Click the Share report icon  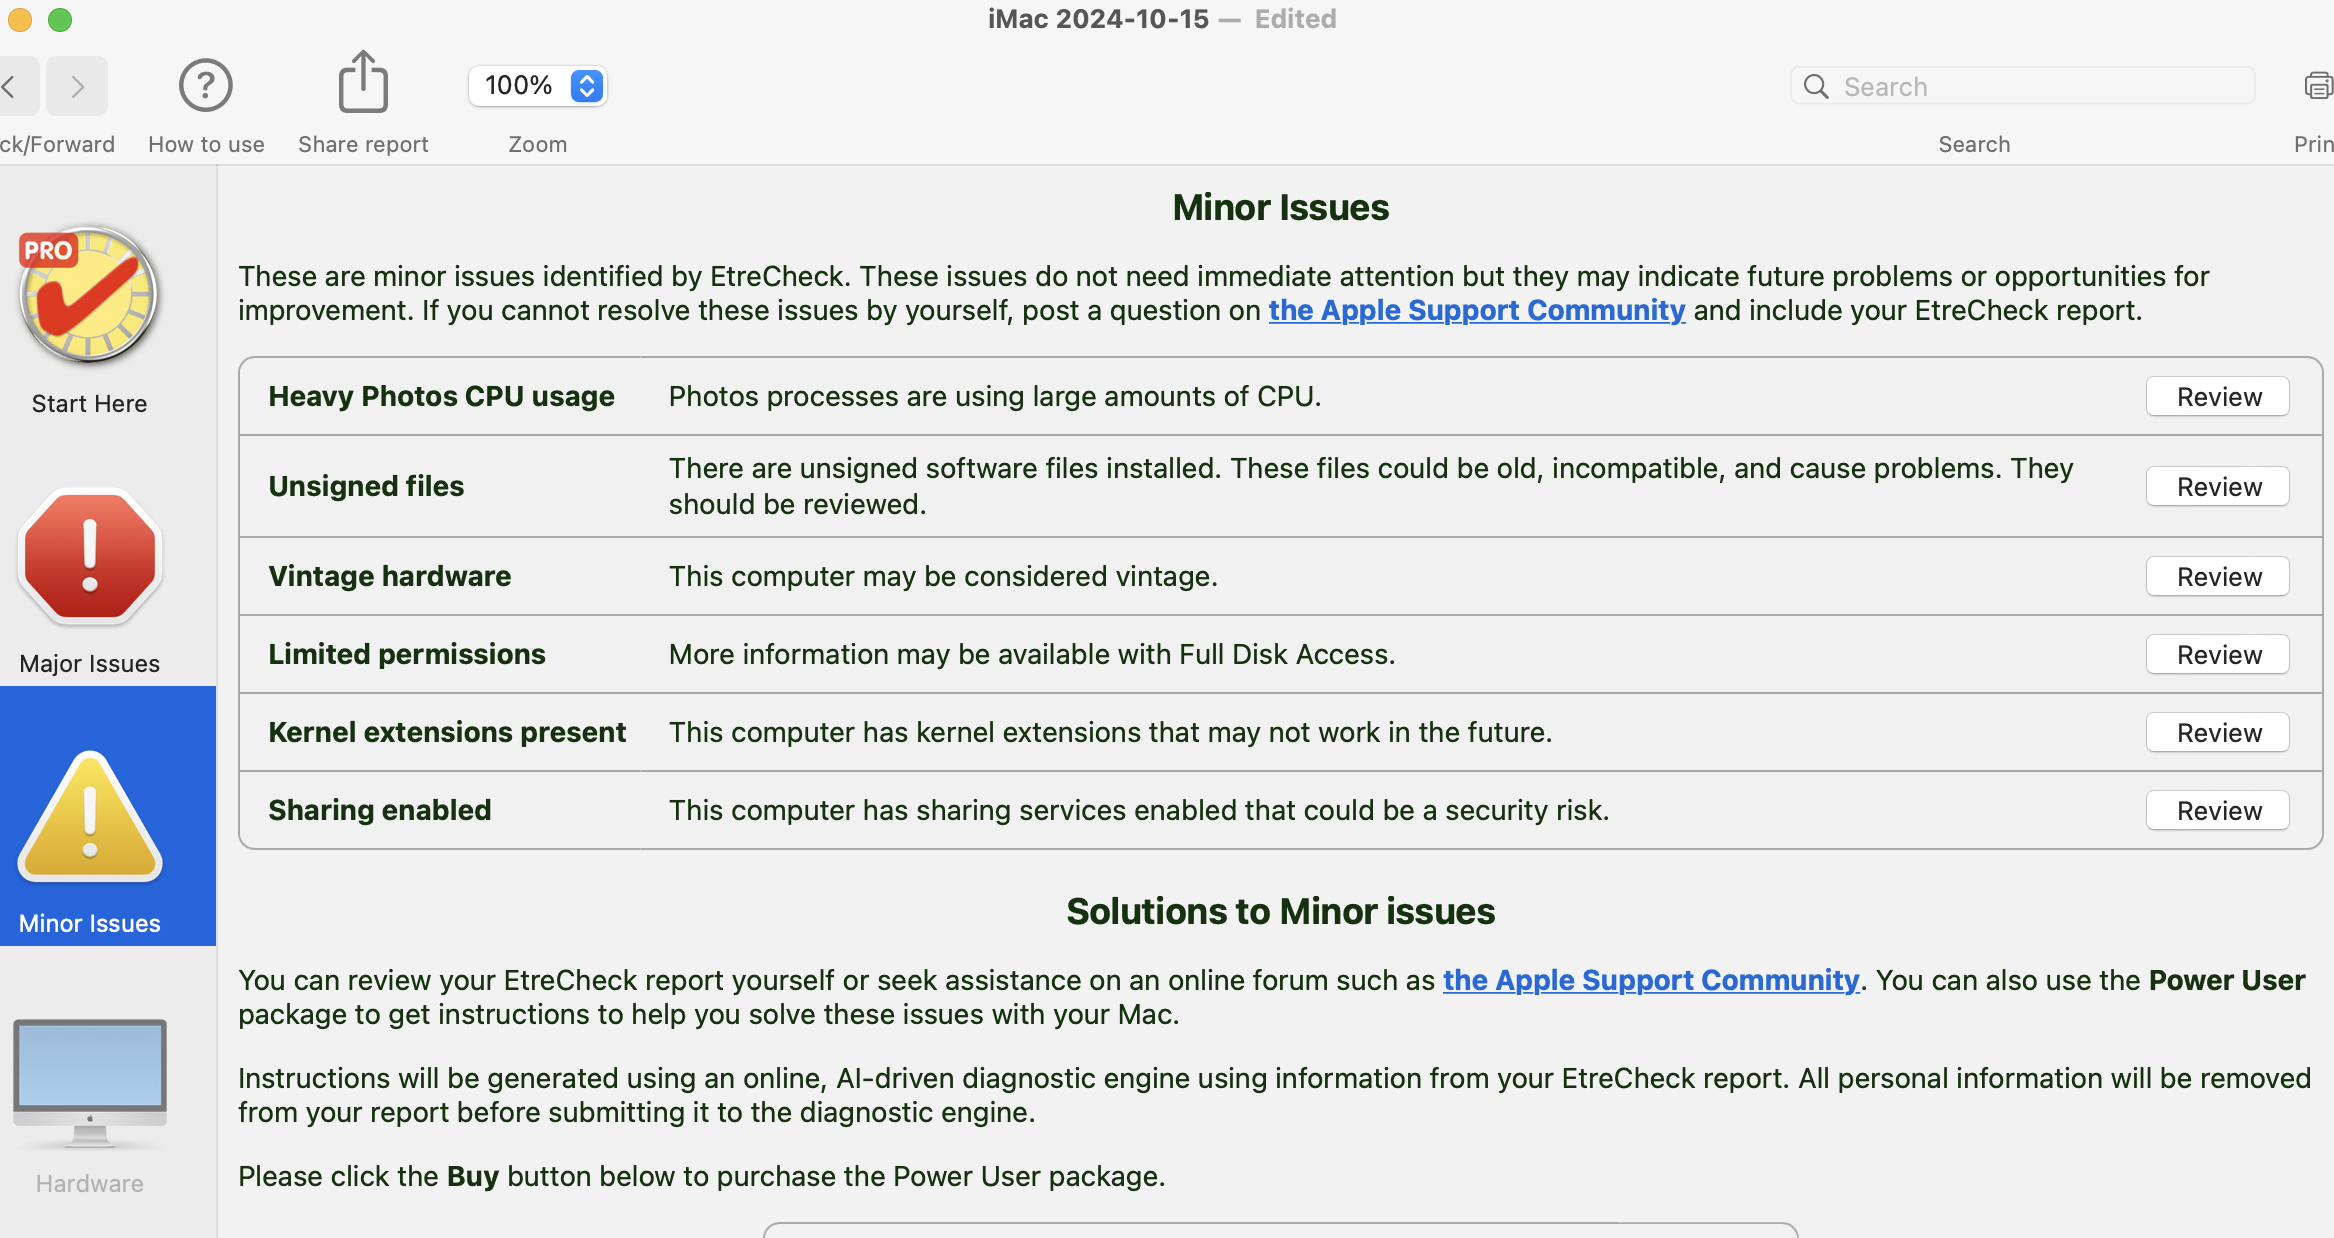click(x=362, y=83)
